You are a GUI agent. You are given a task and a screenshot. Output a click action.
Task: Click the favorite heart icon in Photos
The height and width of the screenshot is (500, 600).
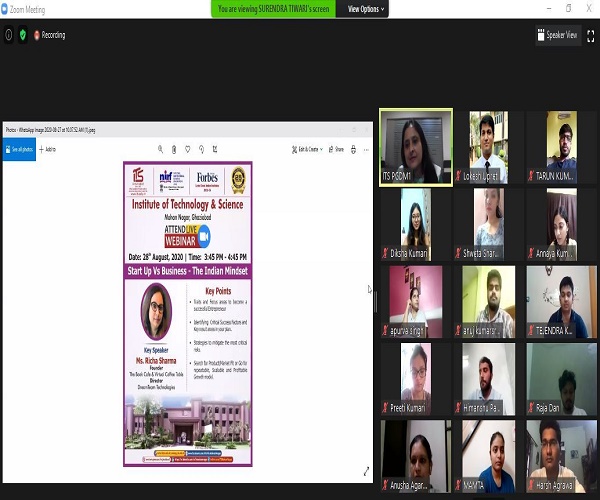(x=188, y=149)
